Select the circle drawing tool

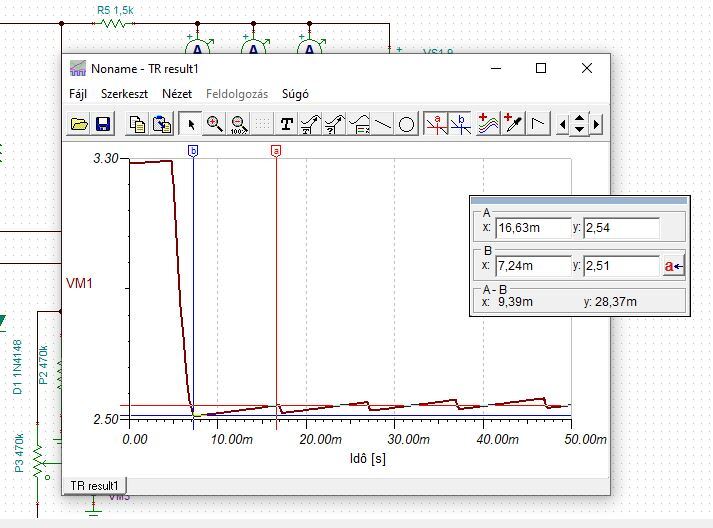406,124
